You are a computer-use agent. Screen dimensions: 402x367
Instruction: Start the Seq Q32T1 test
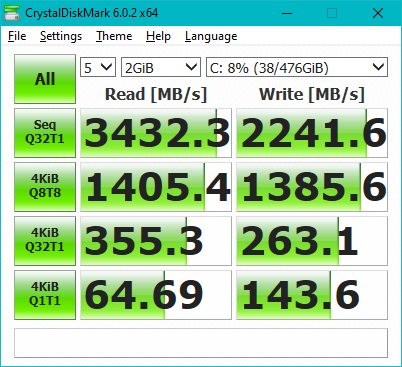(45, 133)
